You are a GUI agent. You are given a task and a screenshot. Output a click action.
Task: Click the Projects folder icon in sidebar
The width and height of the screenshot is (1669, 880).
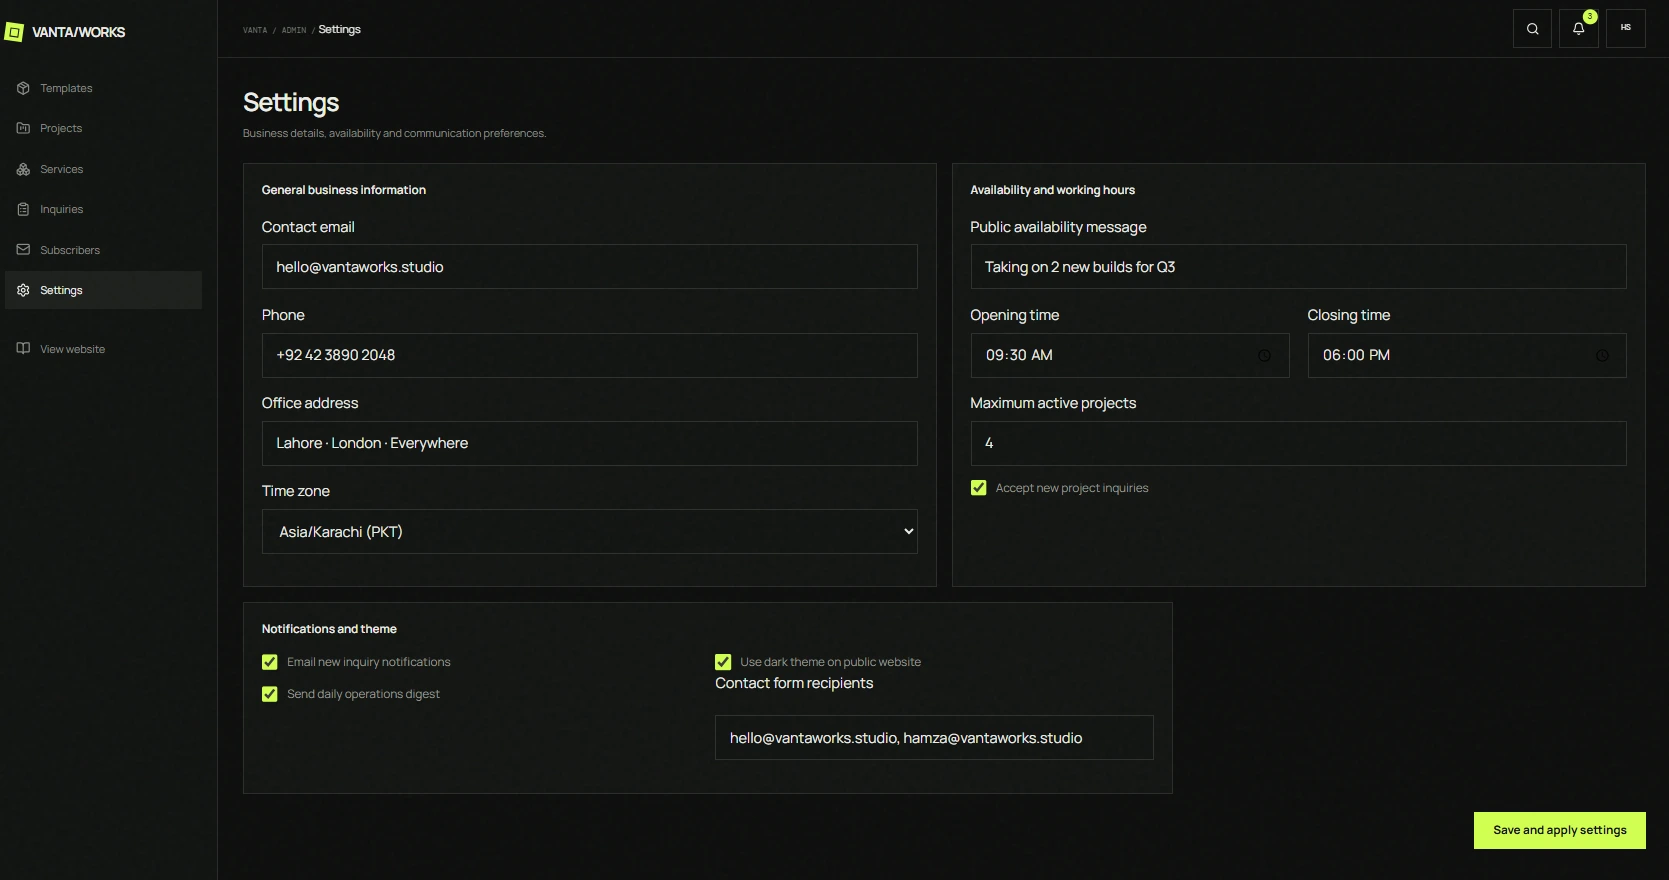[x=23, y=128]
